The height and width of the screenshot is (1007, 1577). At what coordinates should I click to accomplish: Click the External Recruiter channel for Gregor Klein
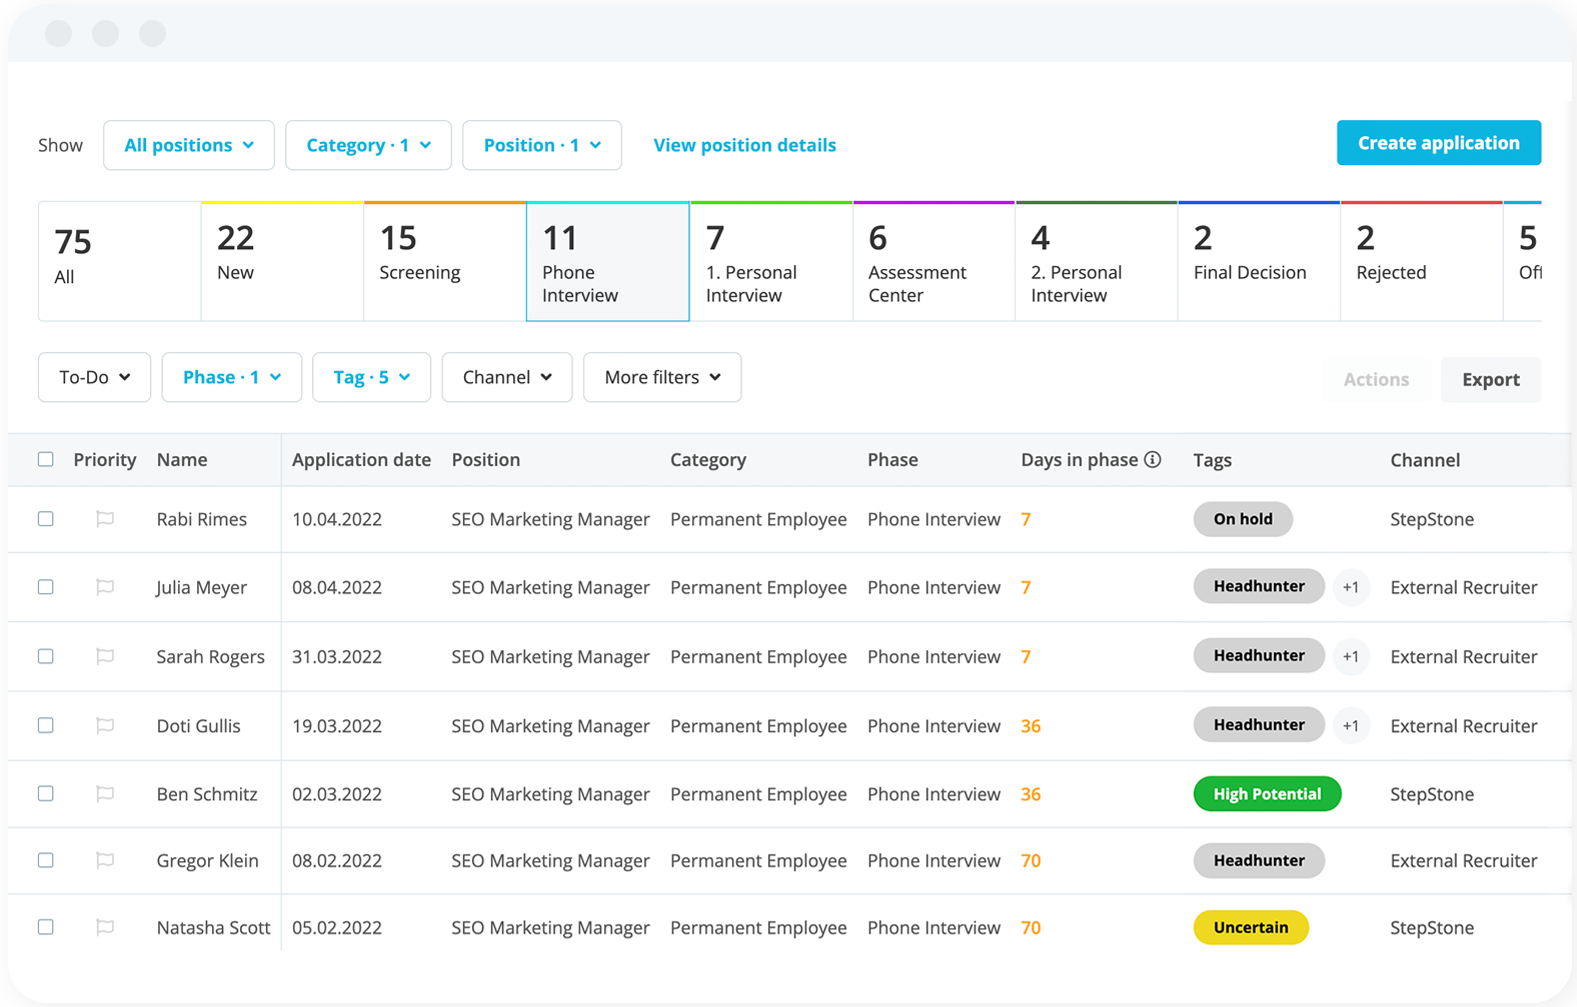pos(1464,860)
